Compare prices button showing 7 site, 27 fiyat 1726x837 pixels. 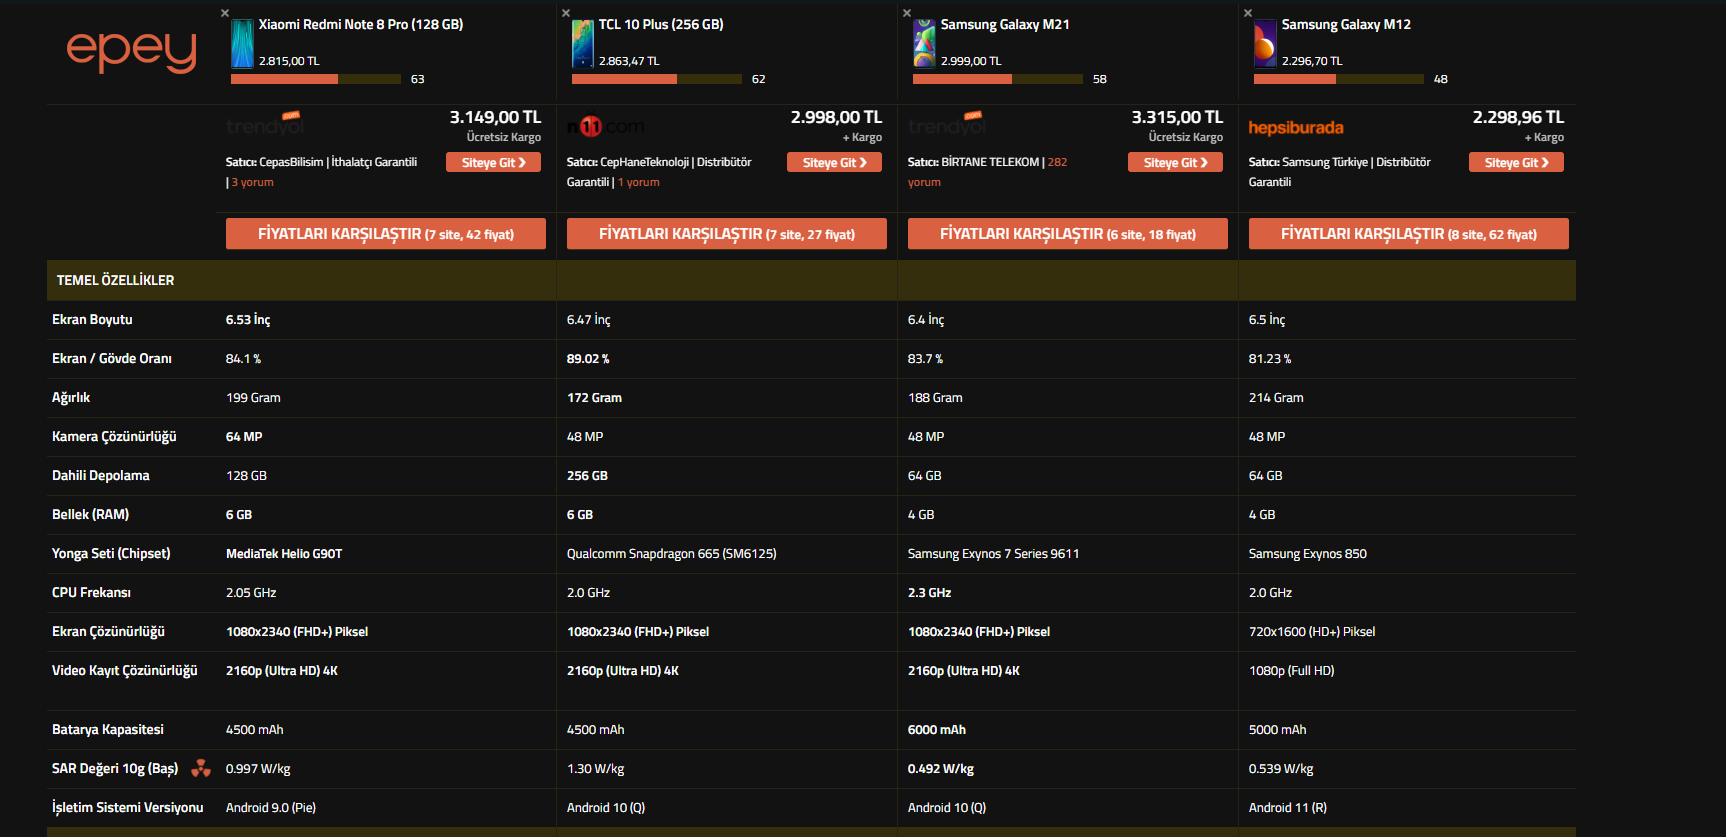(x=727, y=233)
